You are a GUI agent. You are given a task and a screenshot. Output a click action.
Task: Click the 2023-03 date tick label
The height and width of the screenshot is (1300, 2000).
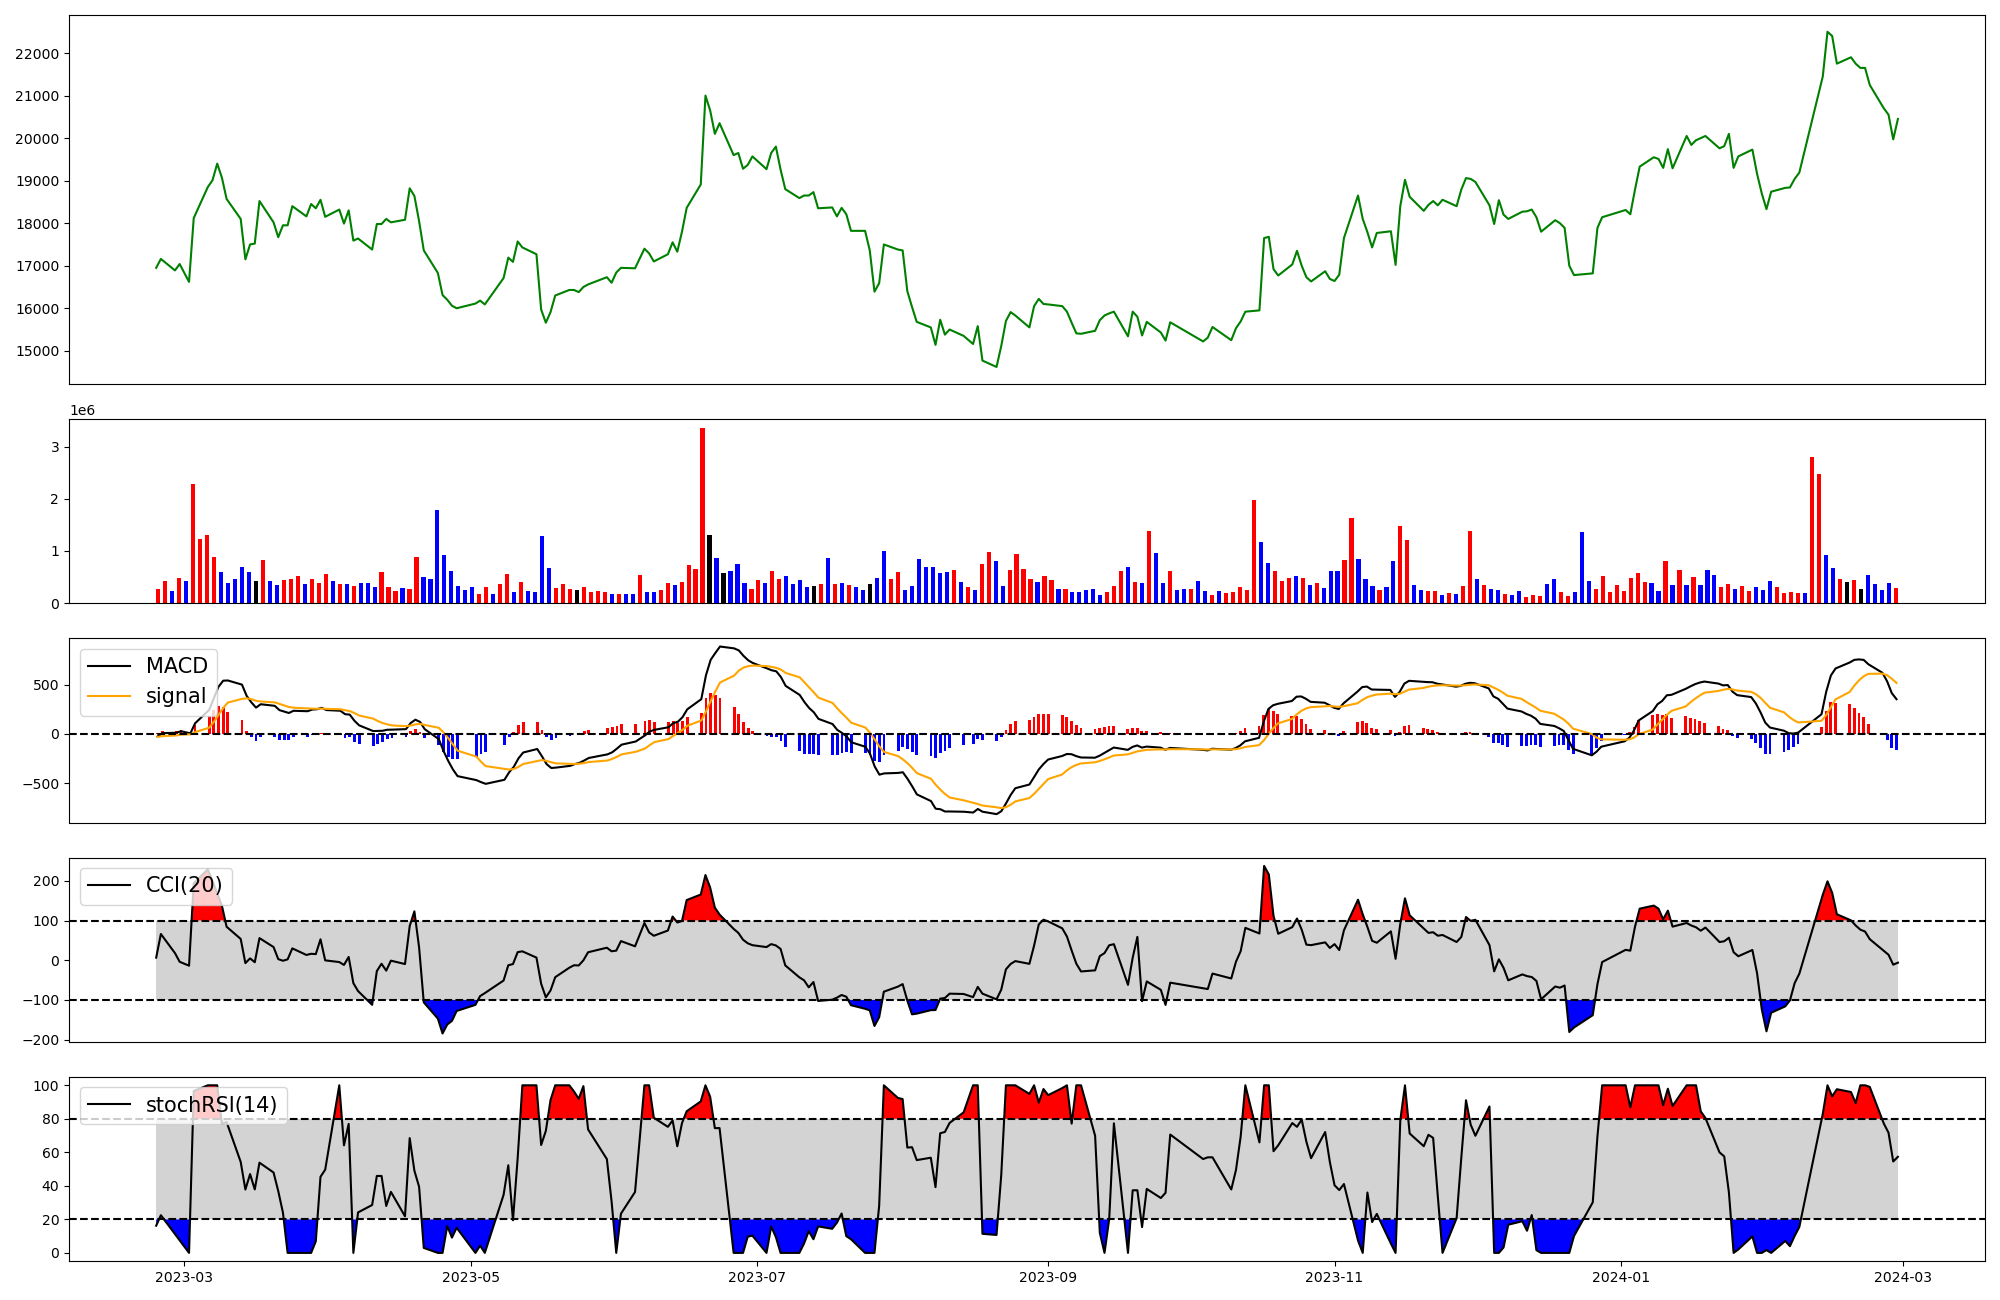pos(185,1276)
